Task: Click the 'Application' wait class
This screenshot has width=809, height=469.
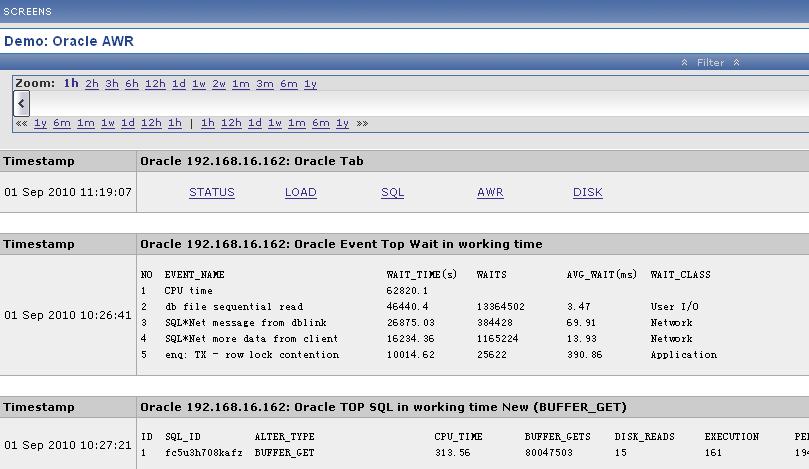Action: point(684,354)
